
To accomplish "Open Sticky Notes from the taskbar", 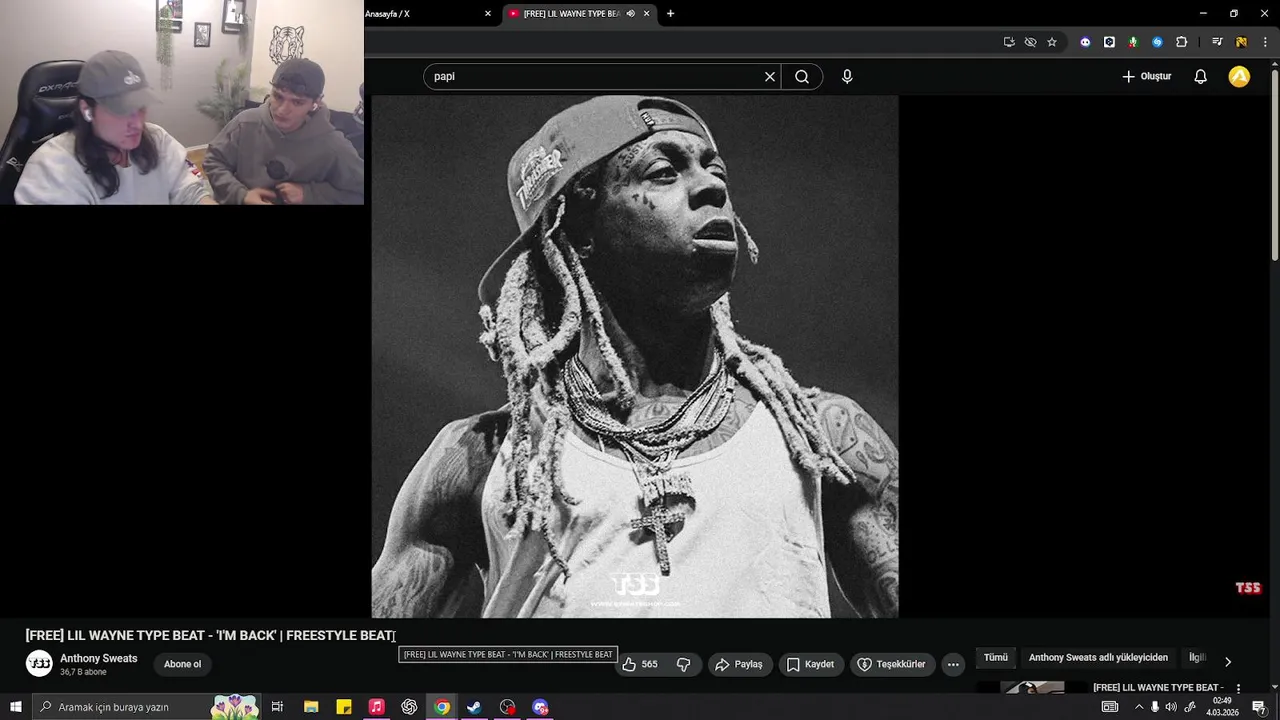I will [x=344, y=707].
